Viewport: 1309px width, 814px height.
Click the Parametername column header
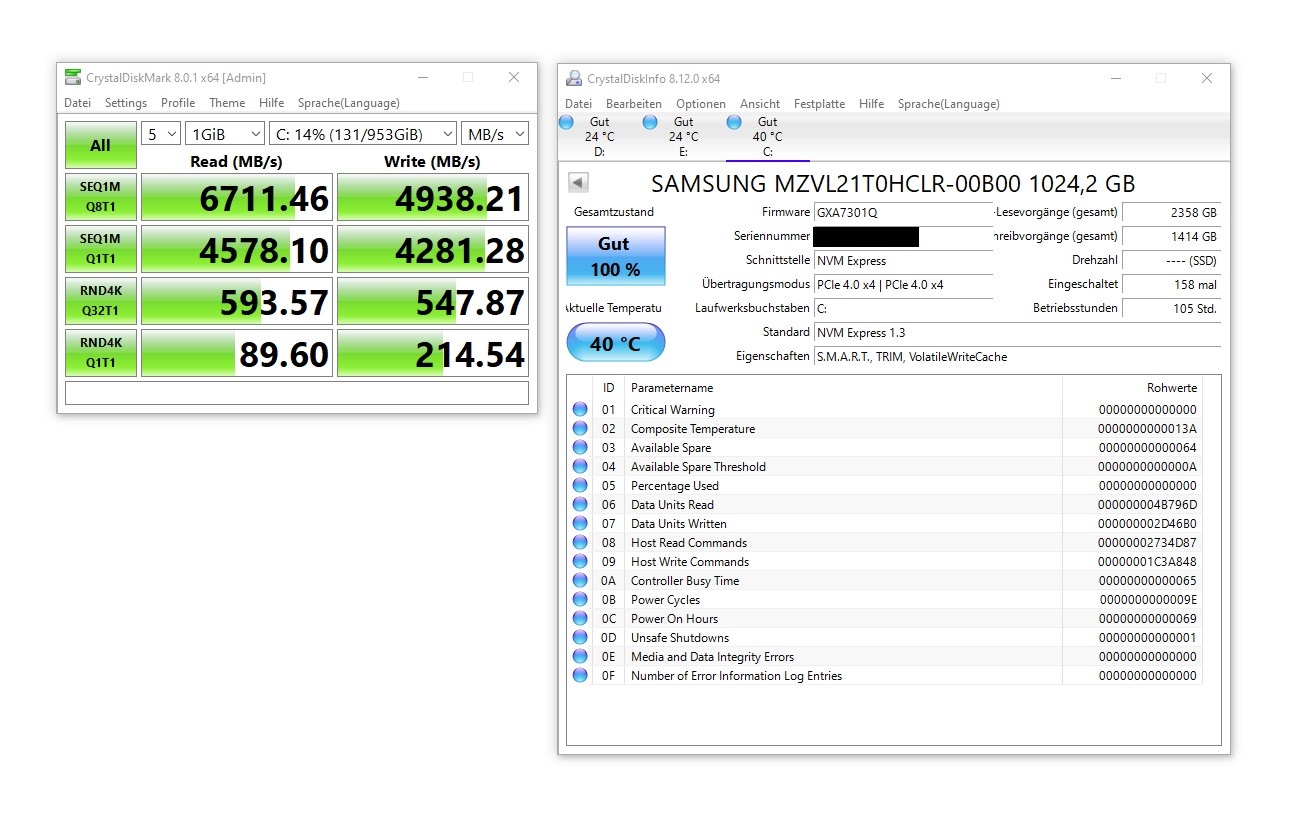(843, 387)
